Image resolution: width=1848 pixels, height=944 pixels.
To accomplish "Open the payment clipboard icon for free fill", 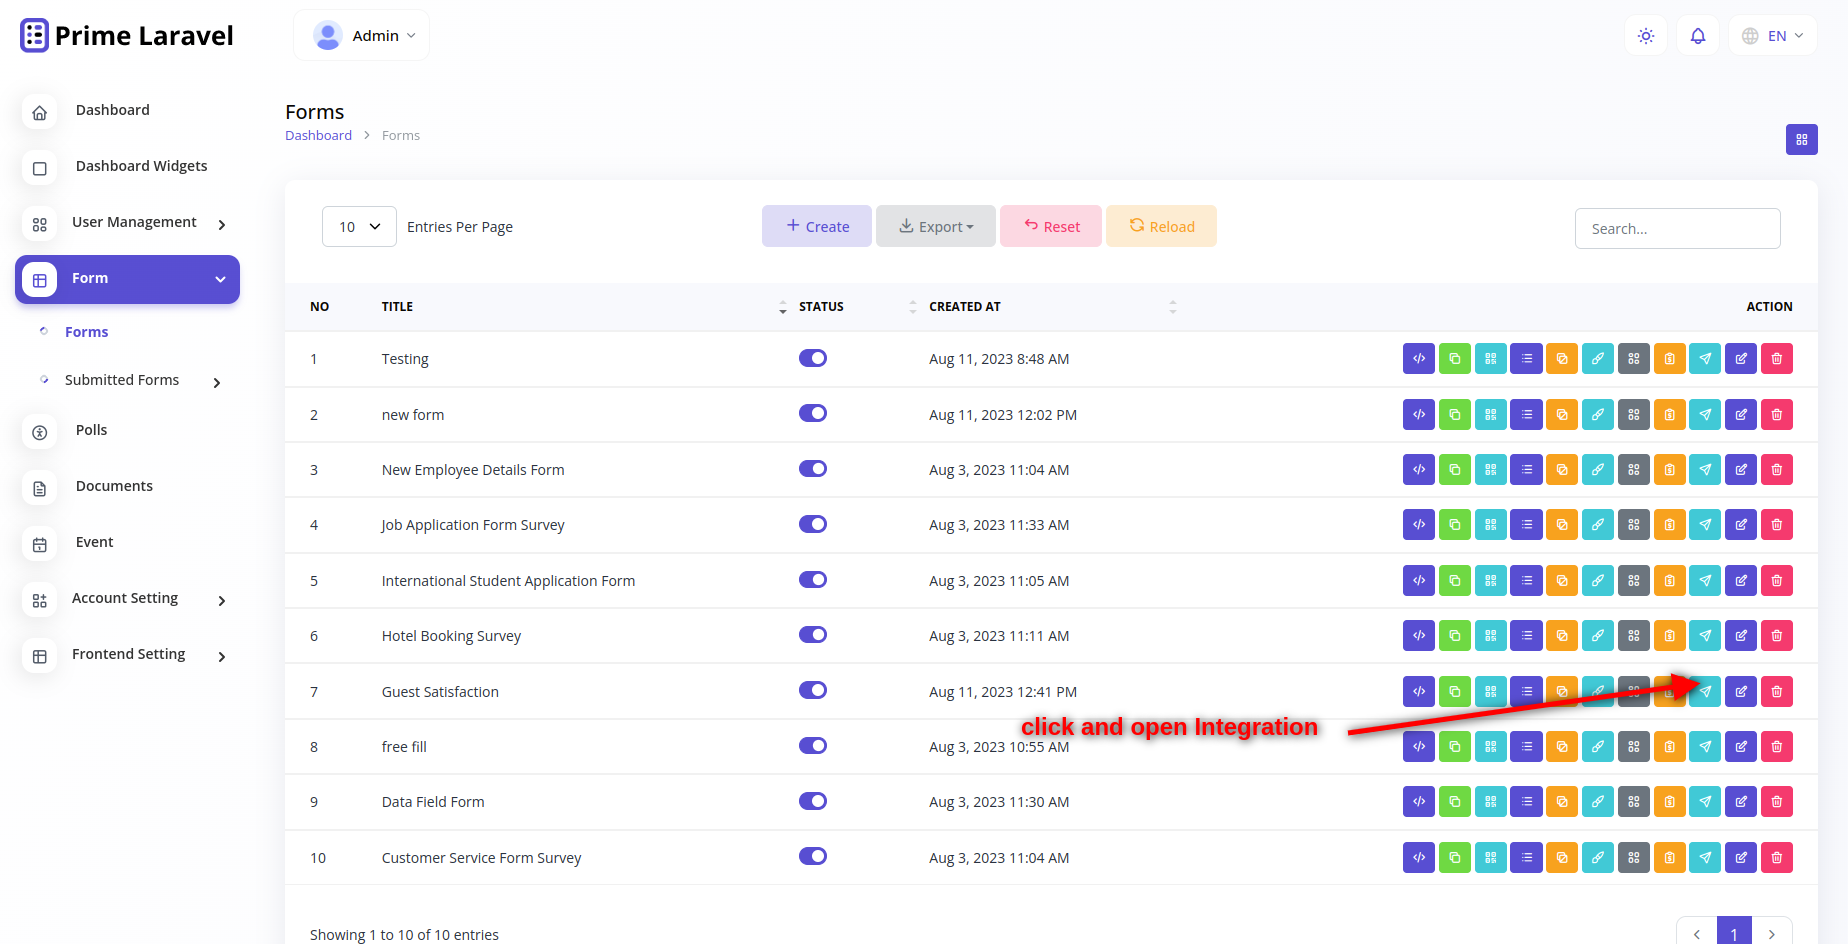I will click(x=1670, y=747).
